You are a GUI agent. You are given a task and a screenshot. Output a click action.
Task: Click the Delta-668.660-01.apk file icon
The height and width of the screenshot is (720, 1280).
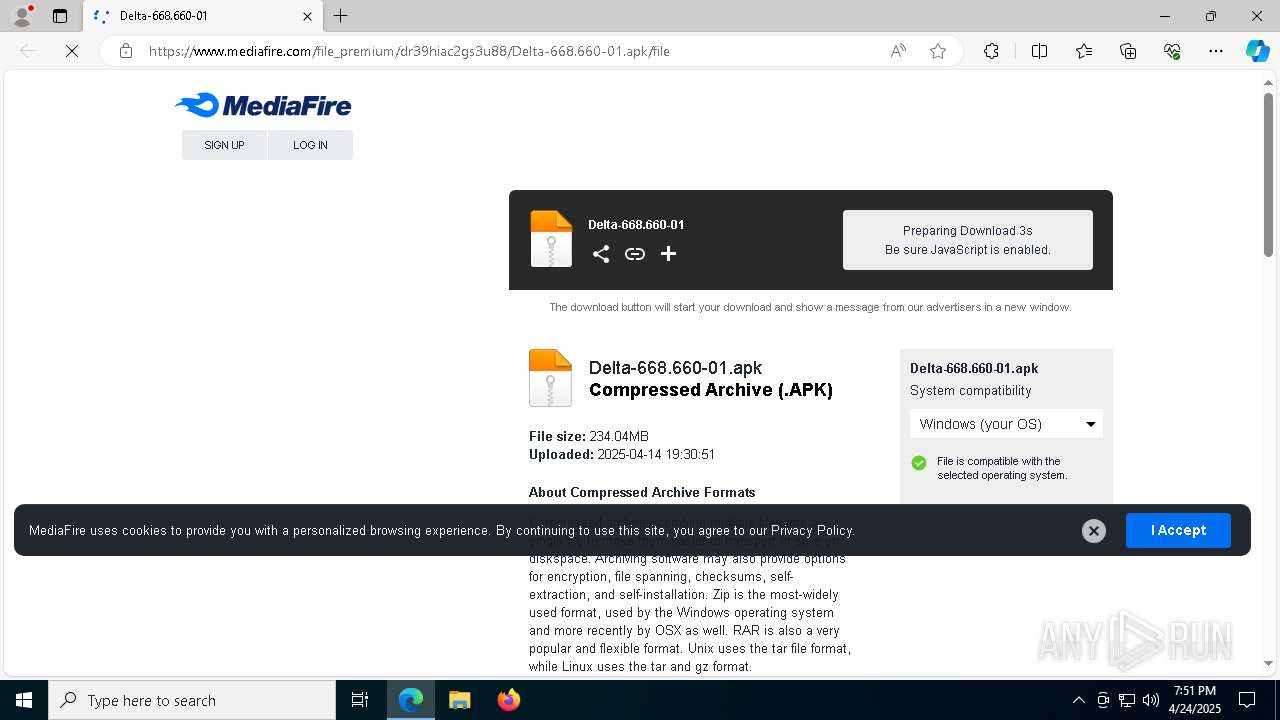(x=550, y=378)
